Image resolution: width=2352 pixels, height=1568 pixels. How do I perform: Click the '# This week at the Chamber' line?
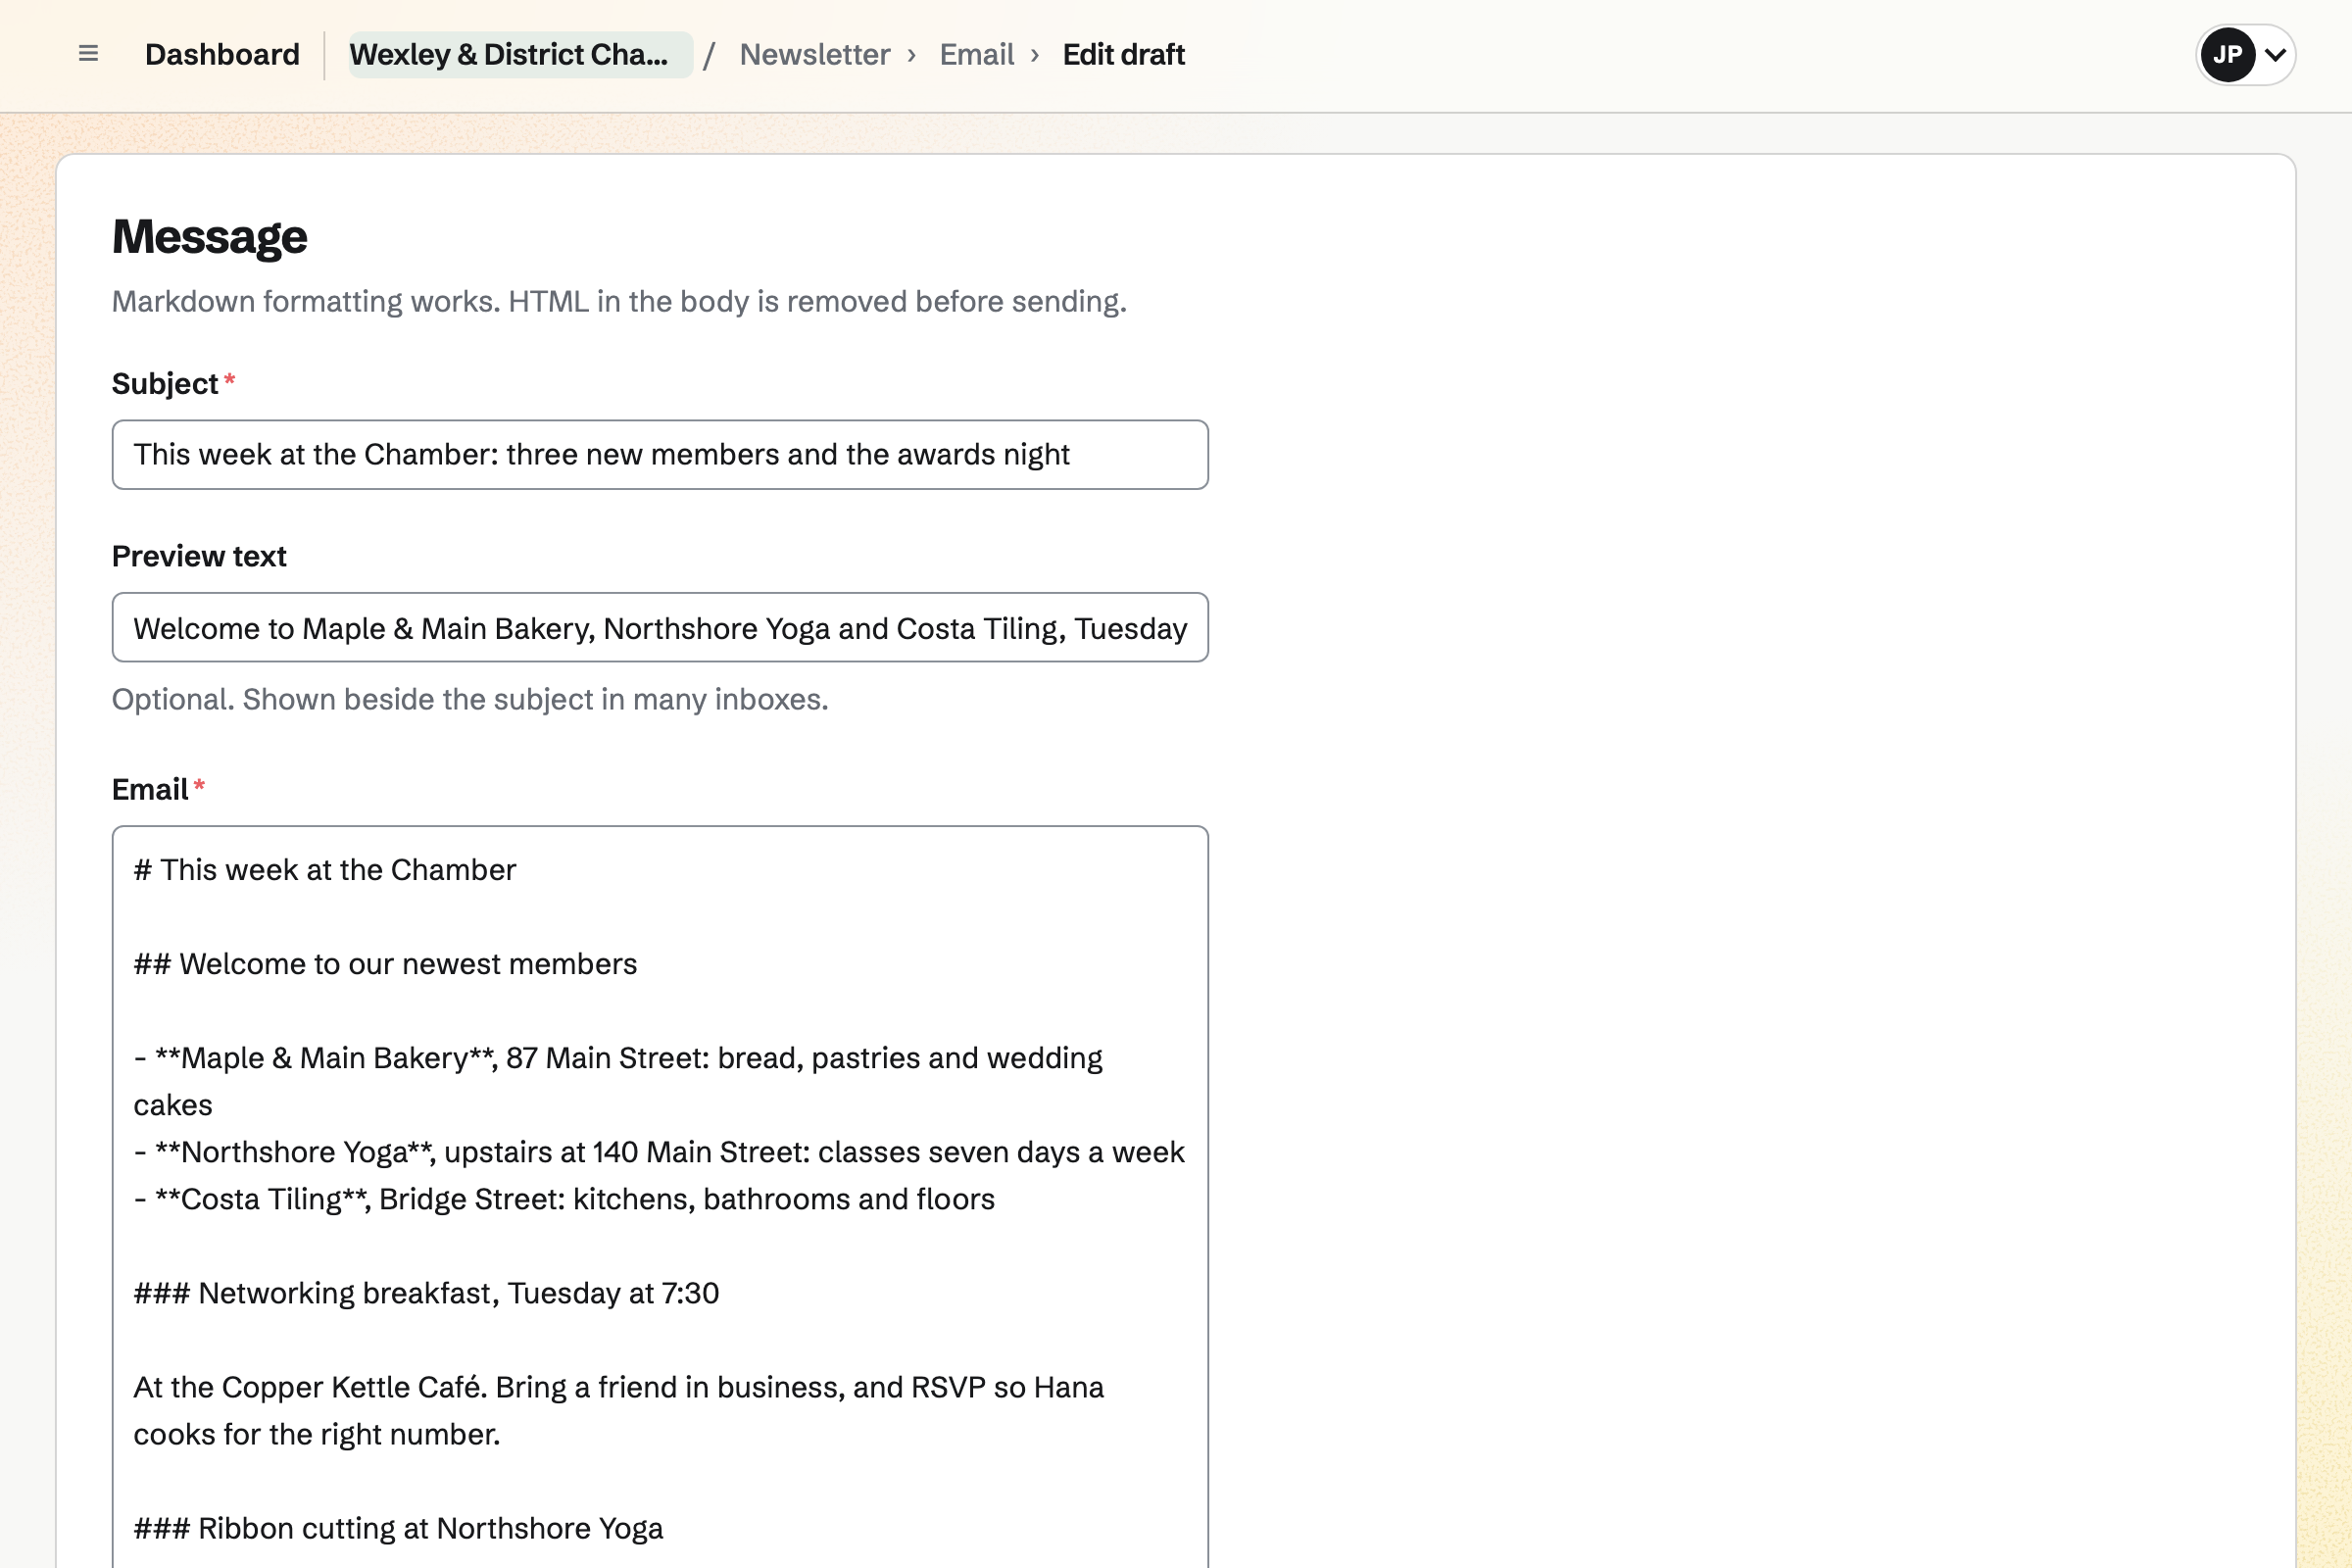[325, 869]
